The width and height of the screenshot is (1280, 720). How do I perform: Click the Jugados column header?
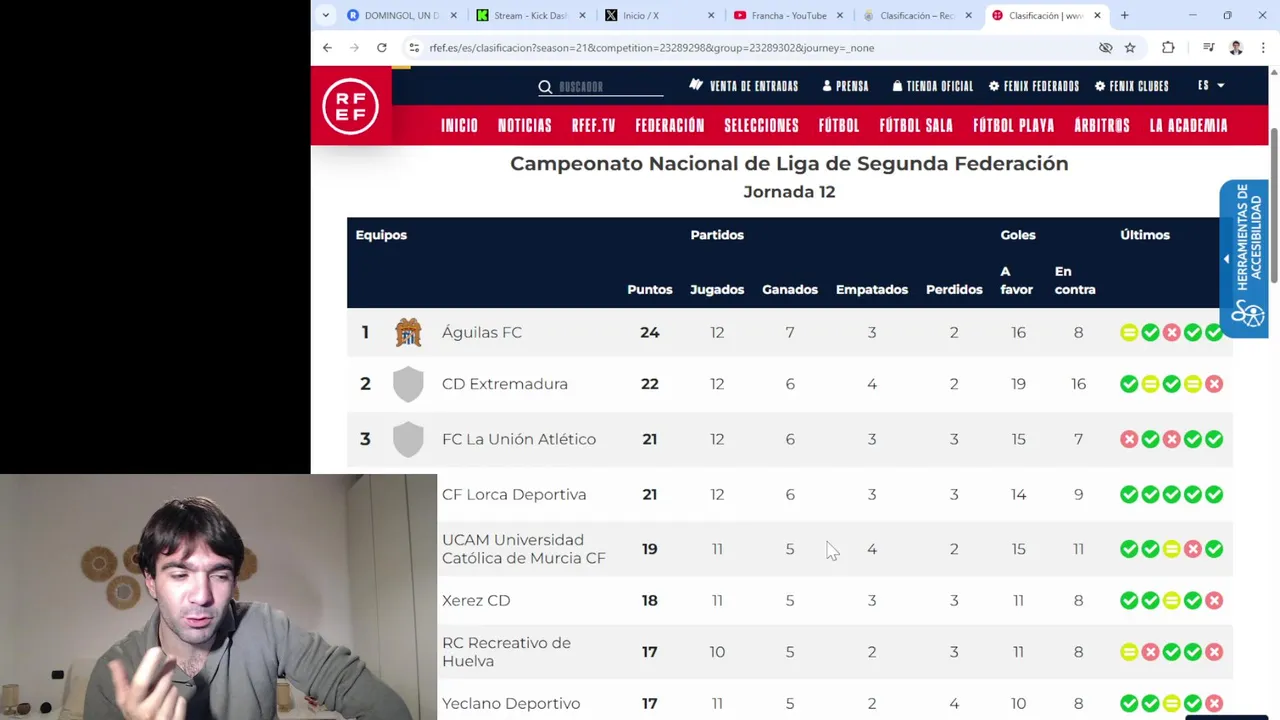pyautogui.click(x=717, y=289)
